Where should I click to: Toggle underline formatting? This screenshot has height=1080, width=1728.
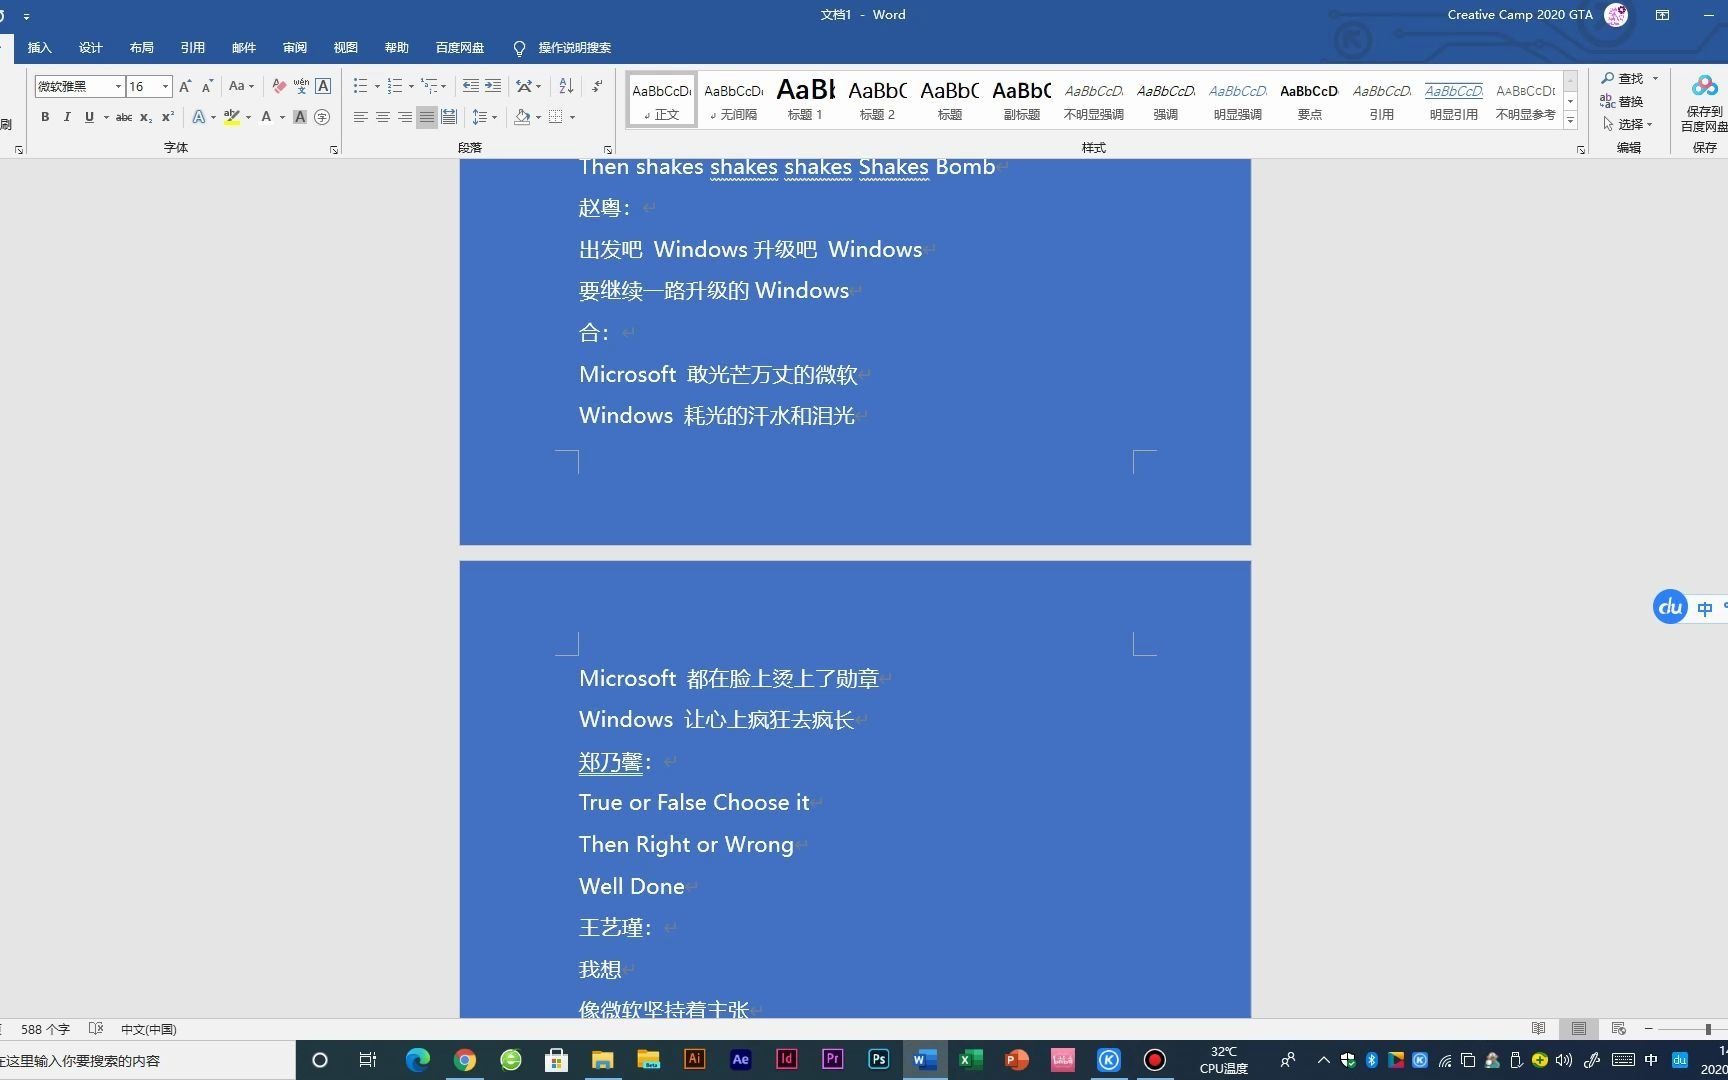pyautogui.click(x=89, y=117)
